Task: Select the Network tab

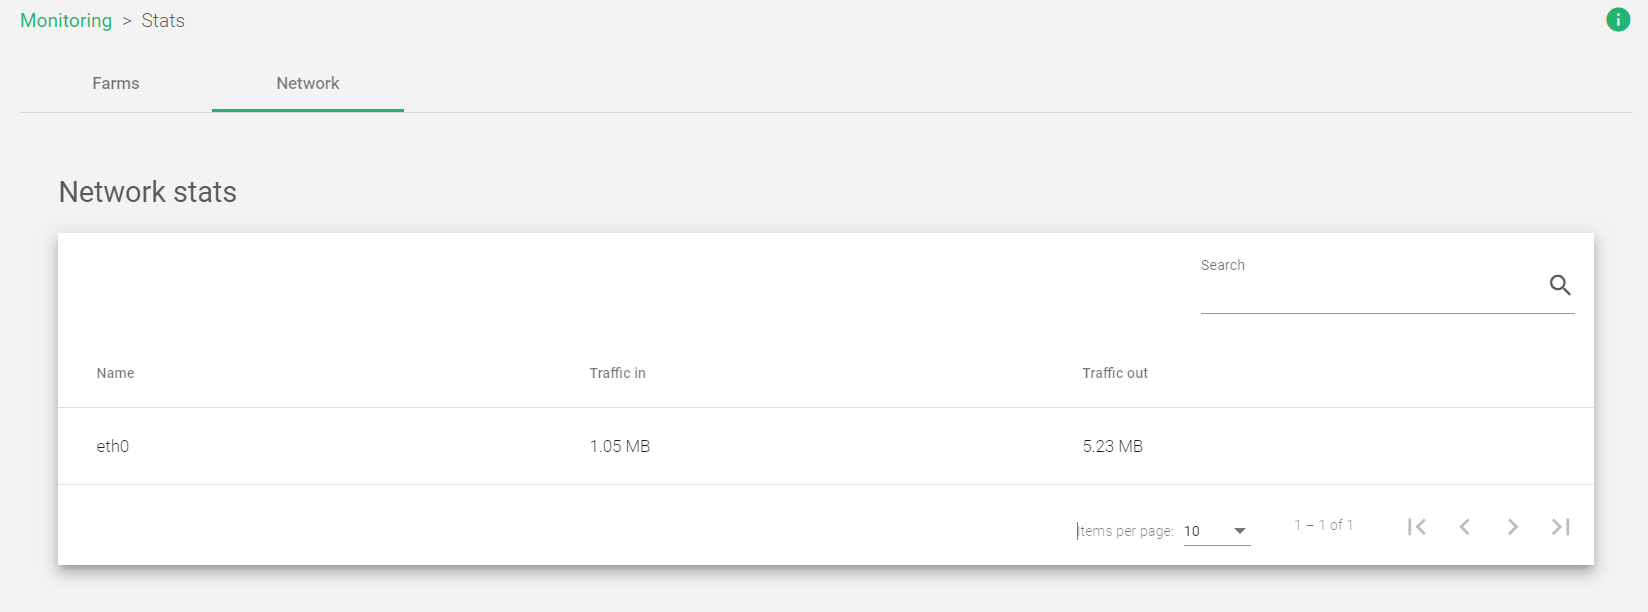Action: (308, 84)
